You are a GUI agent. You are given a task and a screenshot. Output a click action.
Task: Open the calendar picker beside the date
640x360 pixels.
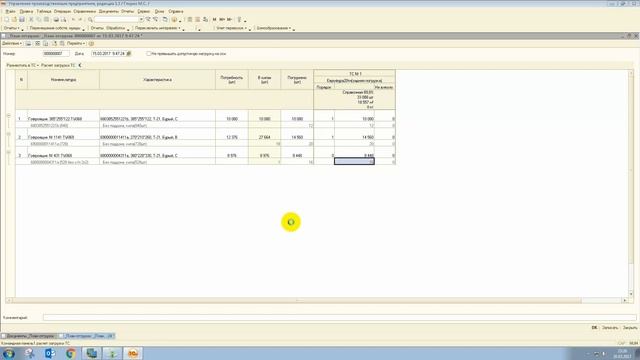coord(129,53)
